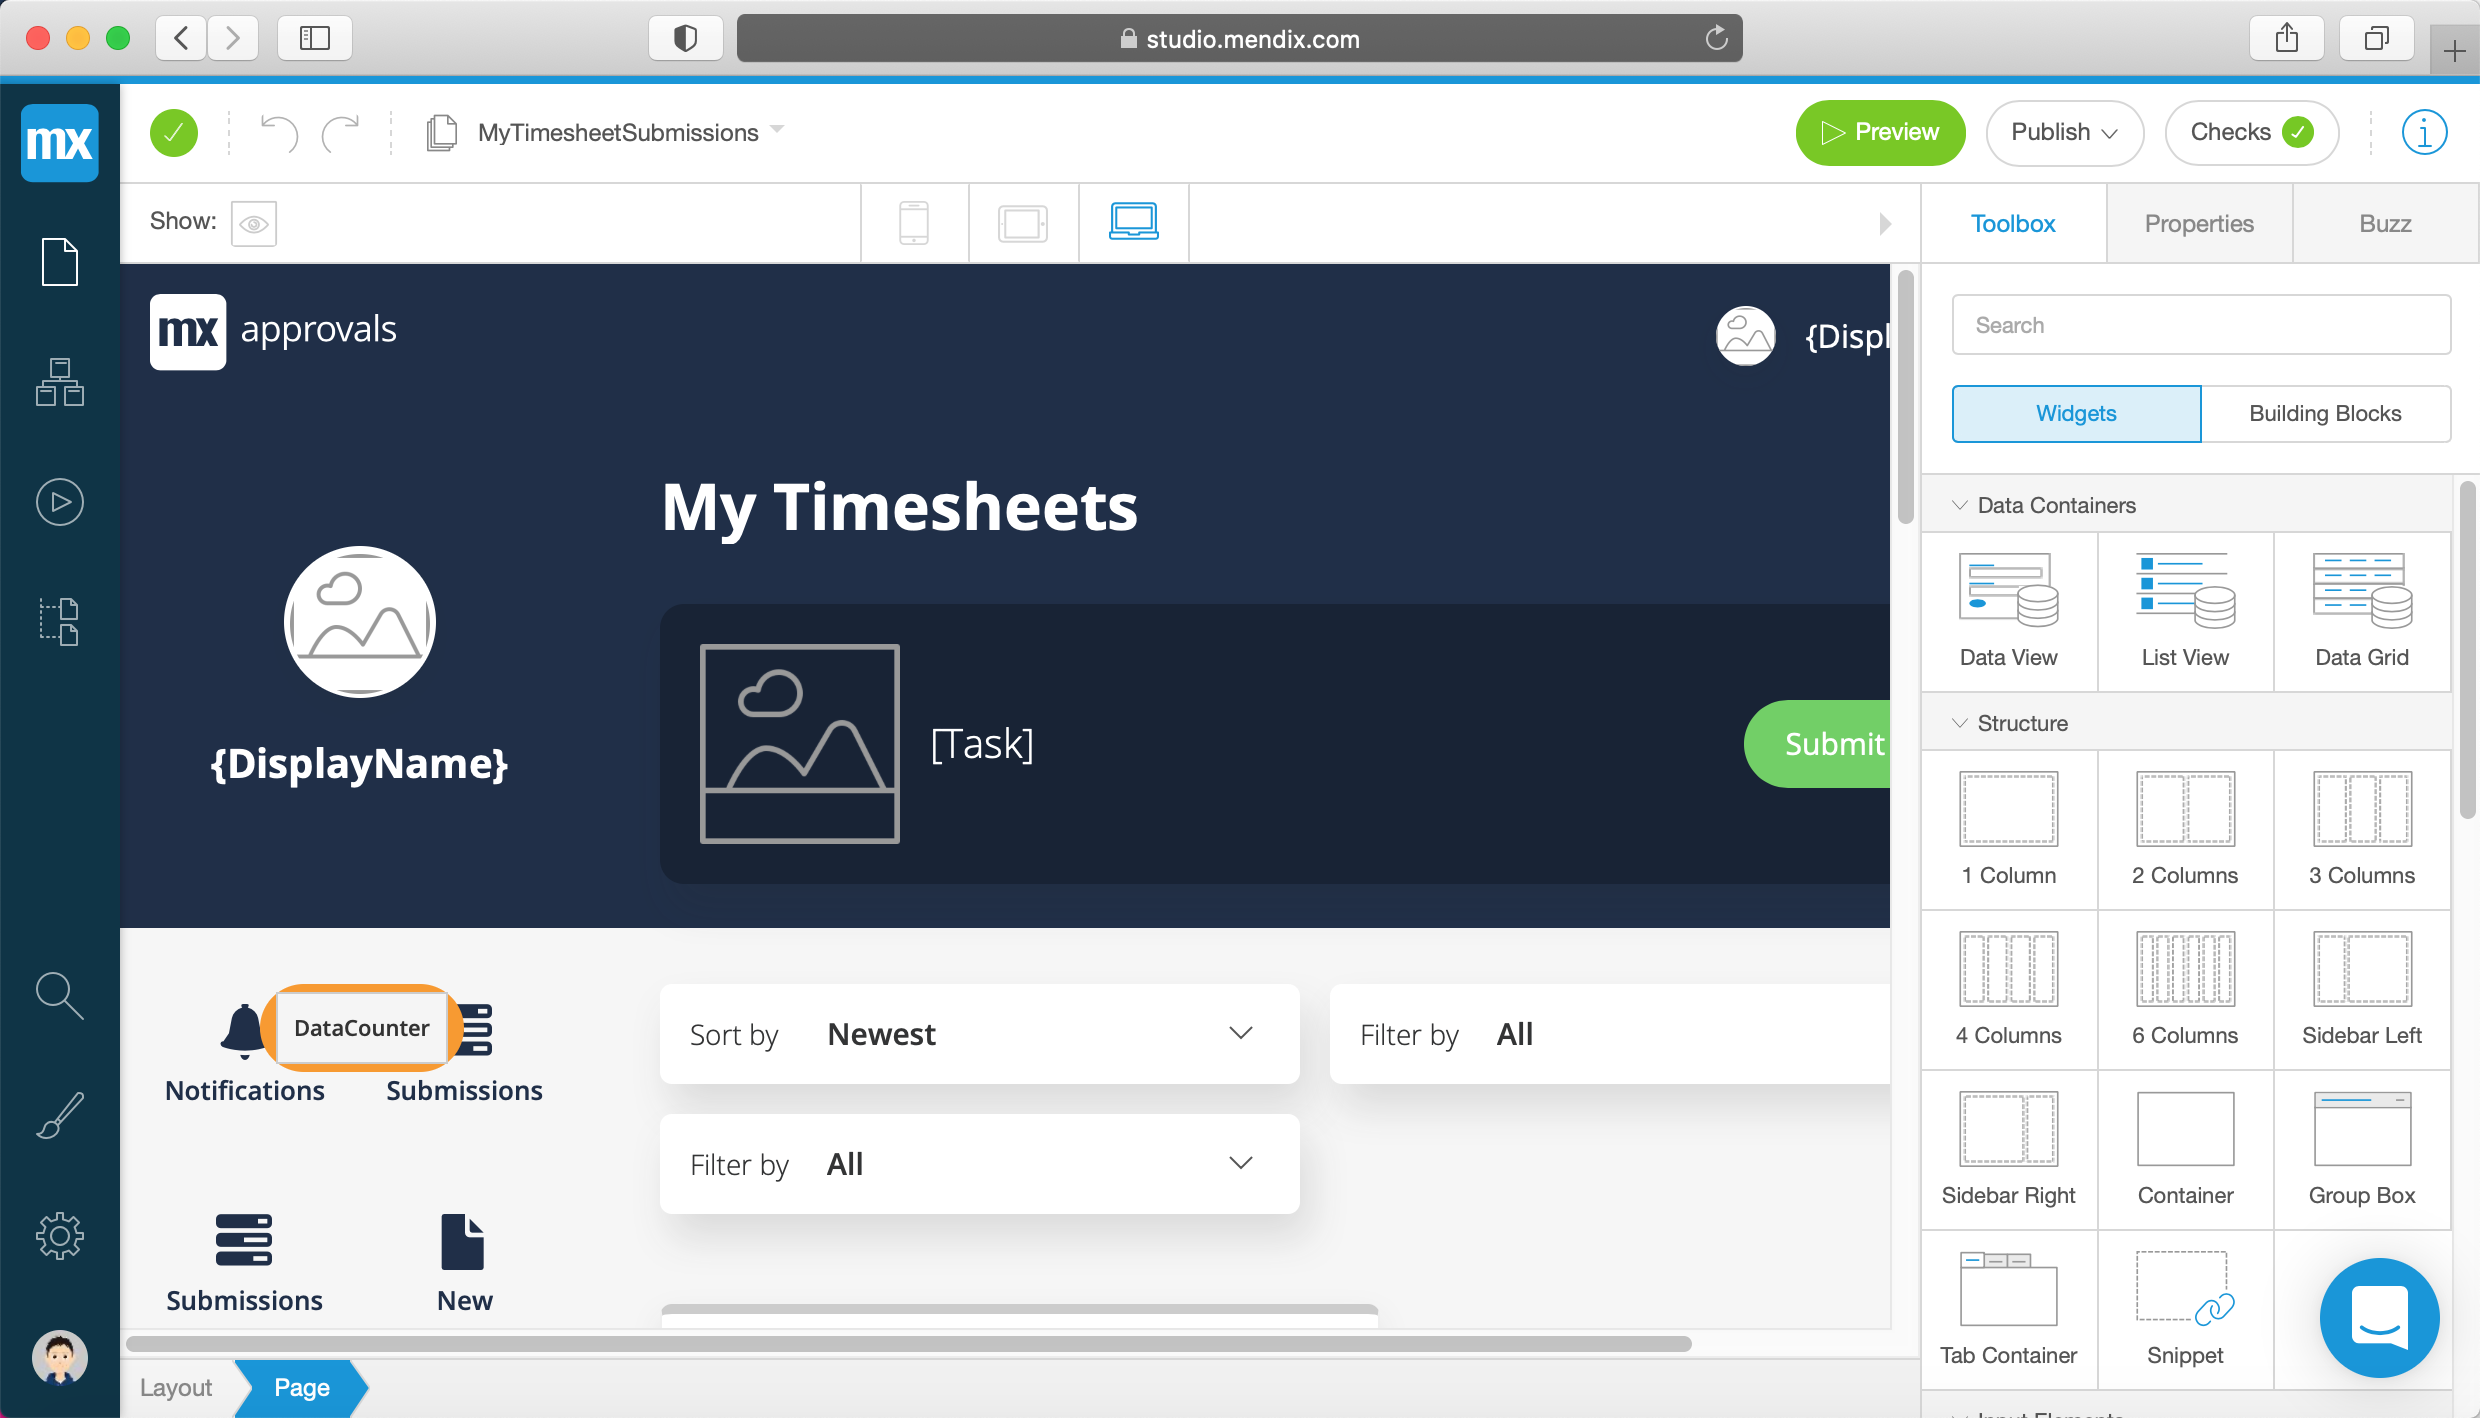Open the Domain Model icon in sidebar
2480x1418 pixels.
pos(60,382)
